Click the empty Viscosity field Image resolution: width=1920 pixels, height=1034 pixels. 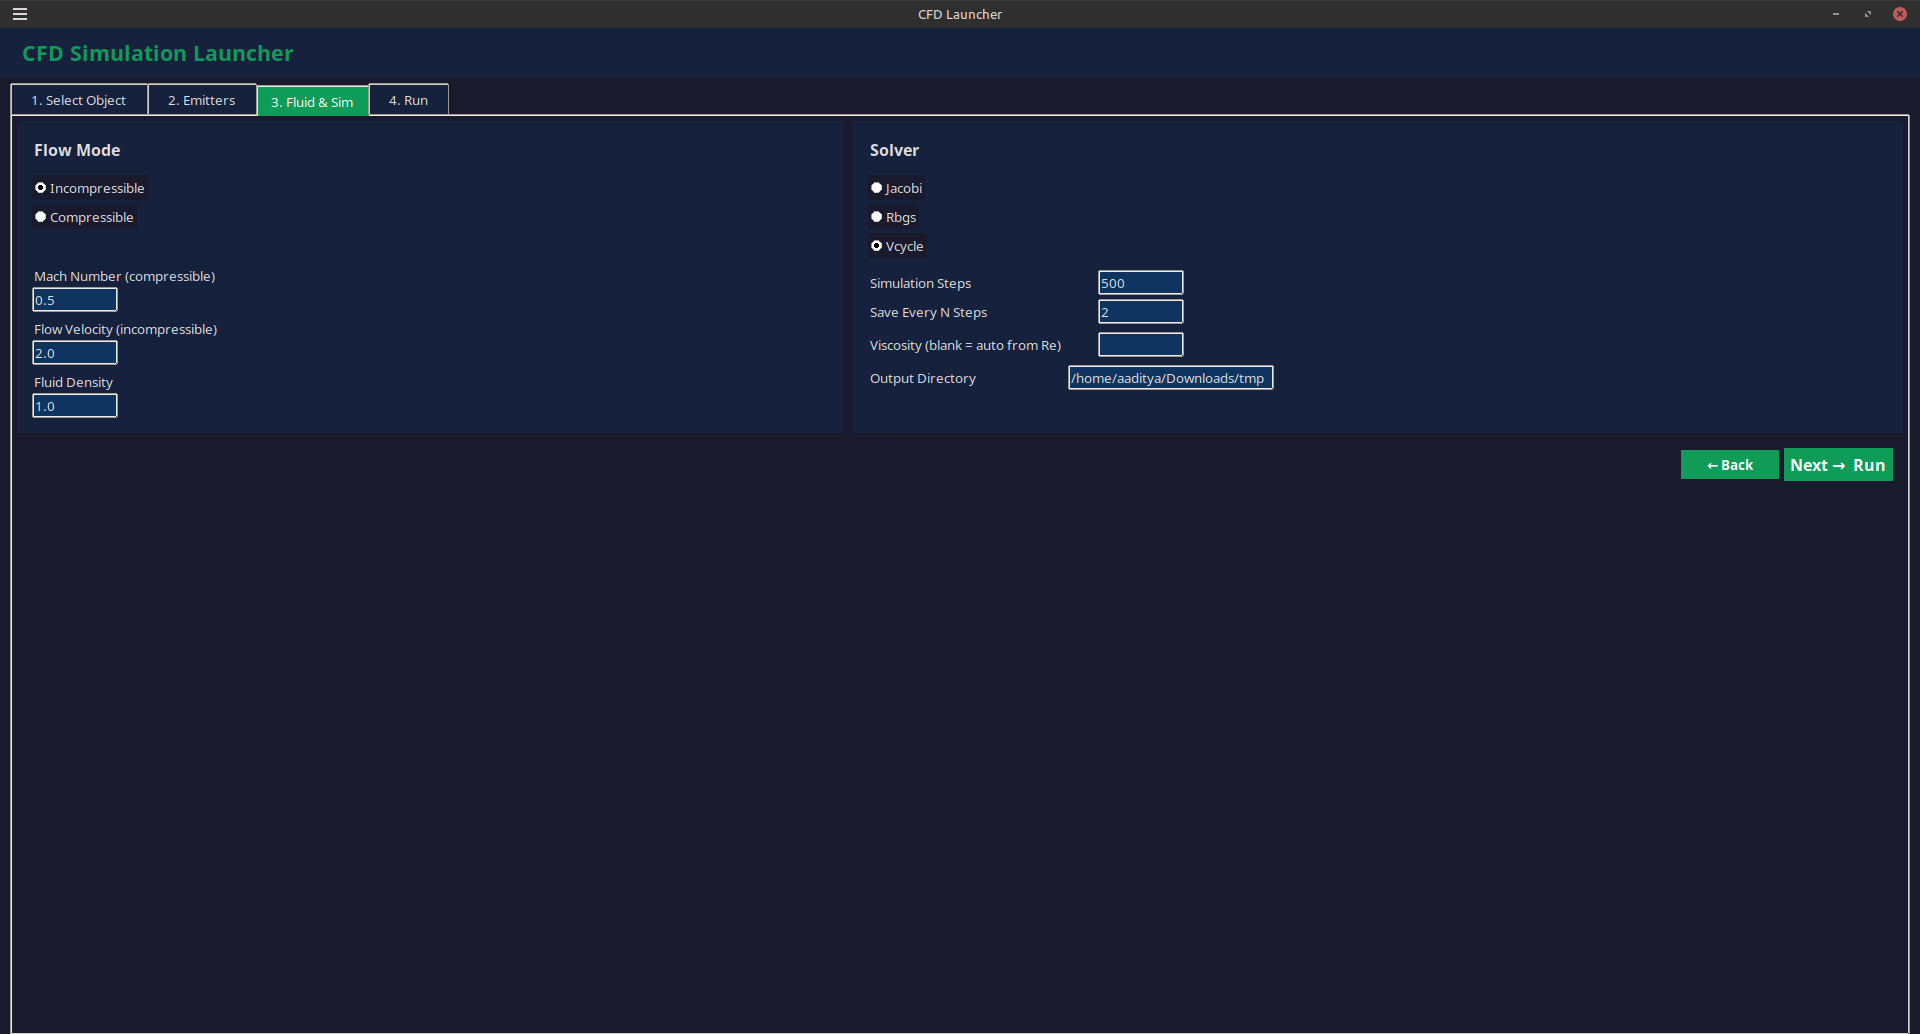tap(1141, 345)
